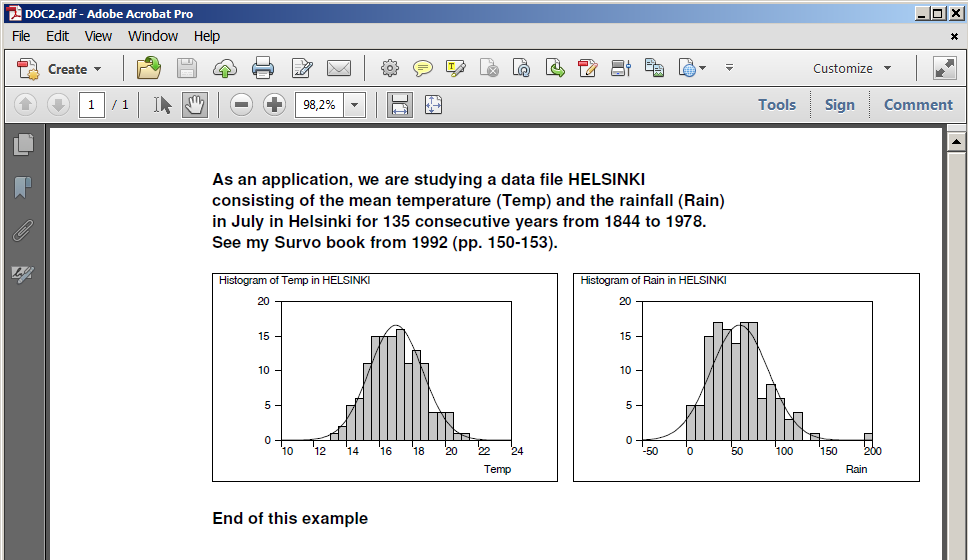Open the settings gear icon

pos(390,68)
